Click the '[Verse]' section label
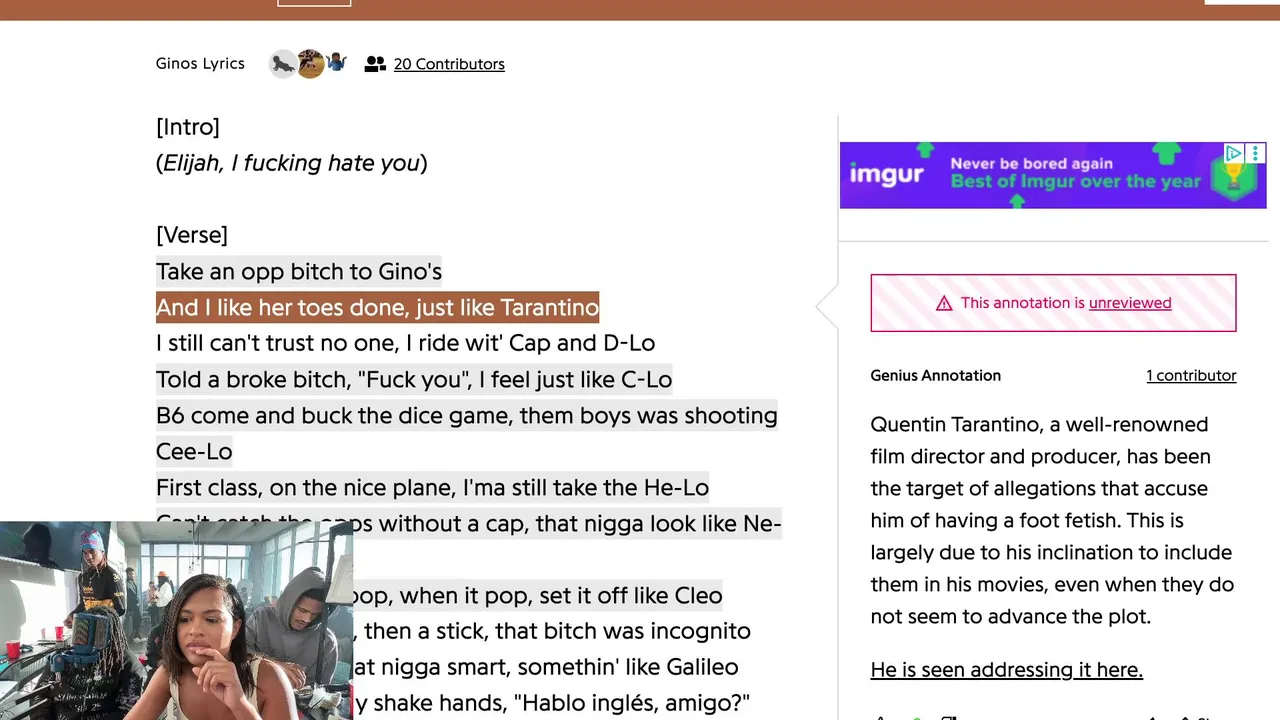This screenshot has height=720, width=1280. [192, 235]
